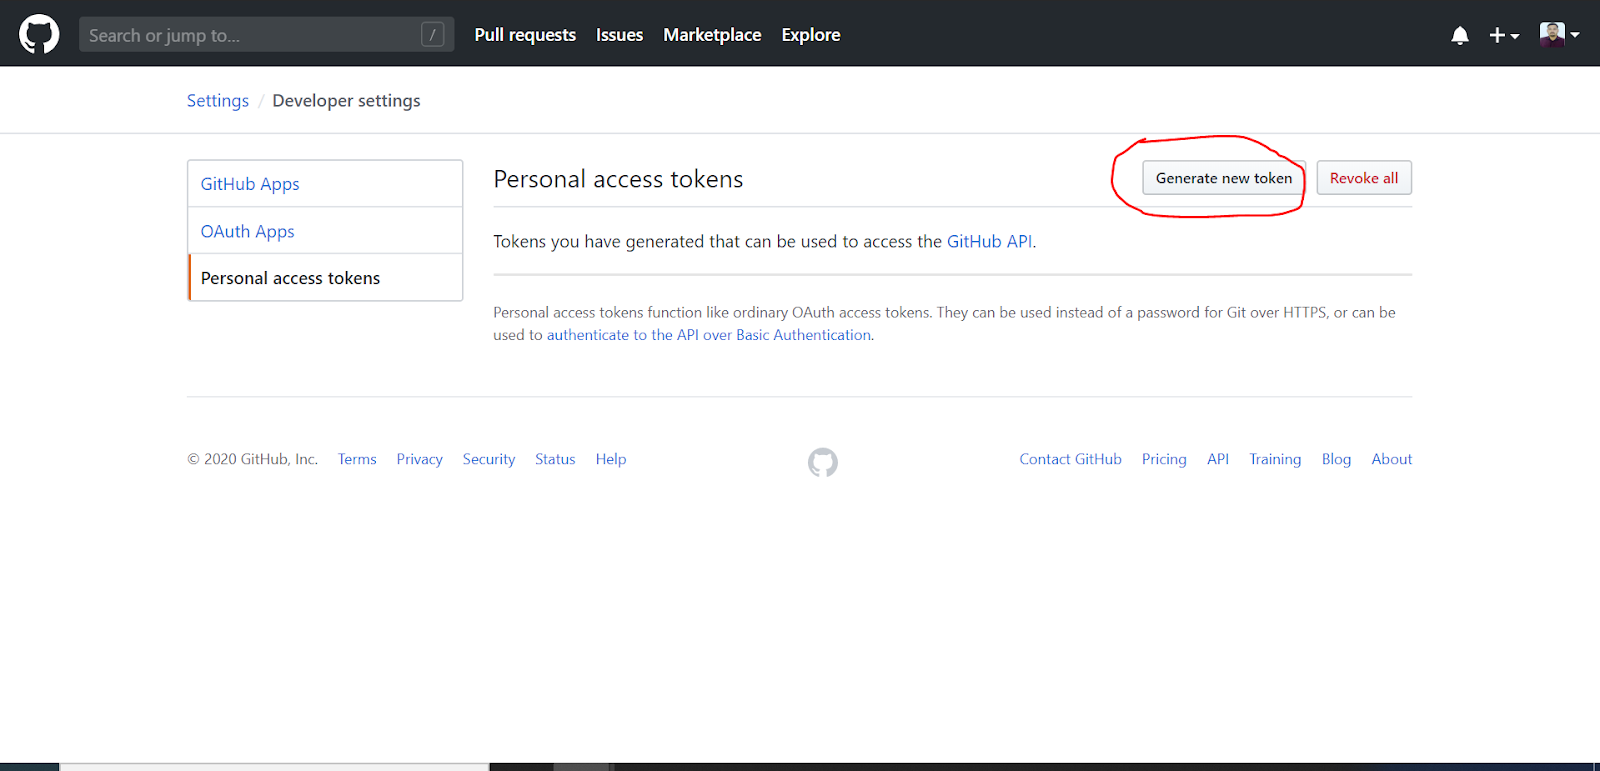The width and height of the screenshot is (1600, 771).
Task: Click Generate new token button
Action: click(x=1224, y=178)
